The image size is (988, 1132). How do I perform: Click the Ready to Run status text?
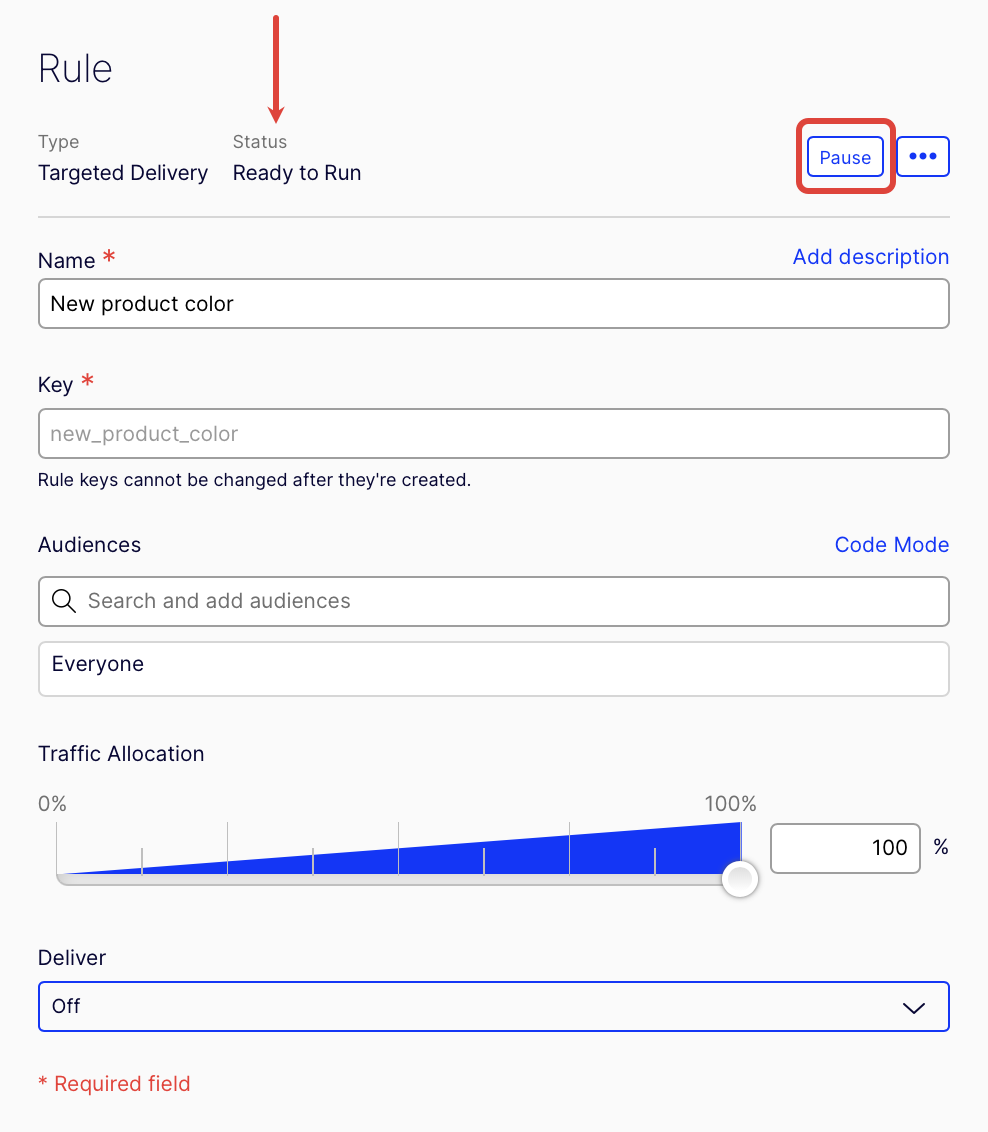[297, 173]
